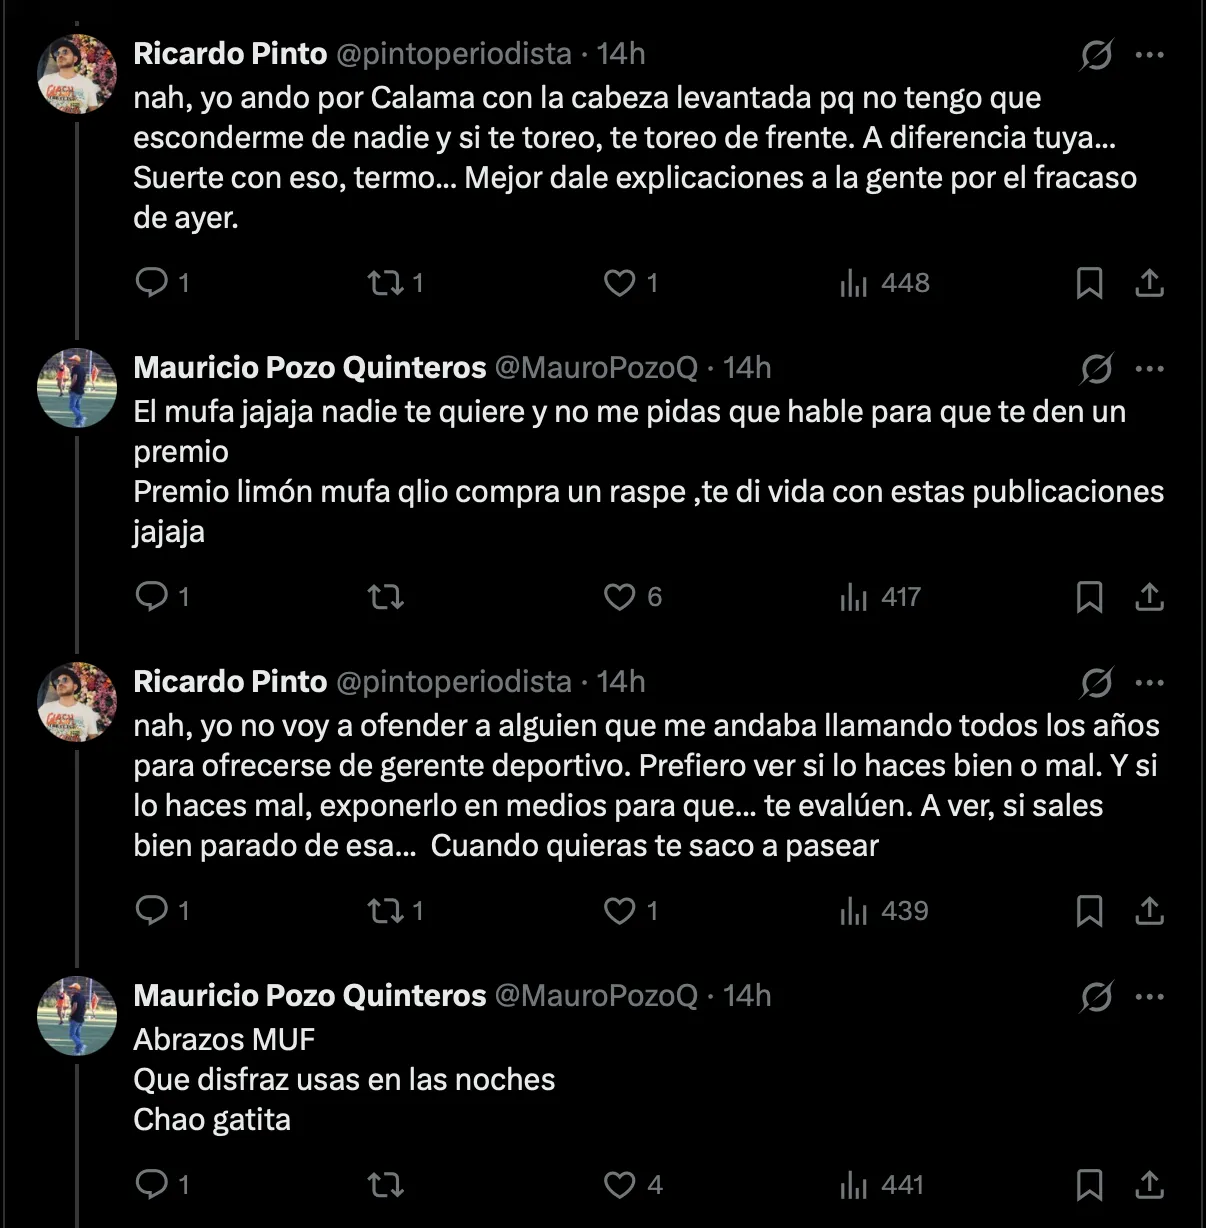Reply to the 'gerente deportivo' tweet

click(x=152, y=911)
